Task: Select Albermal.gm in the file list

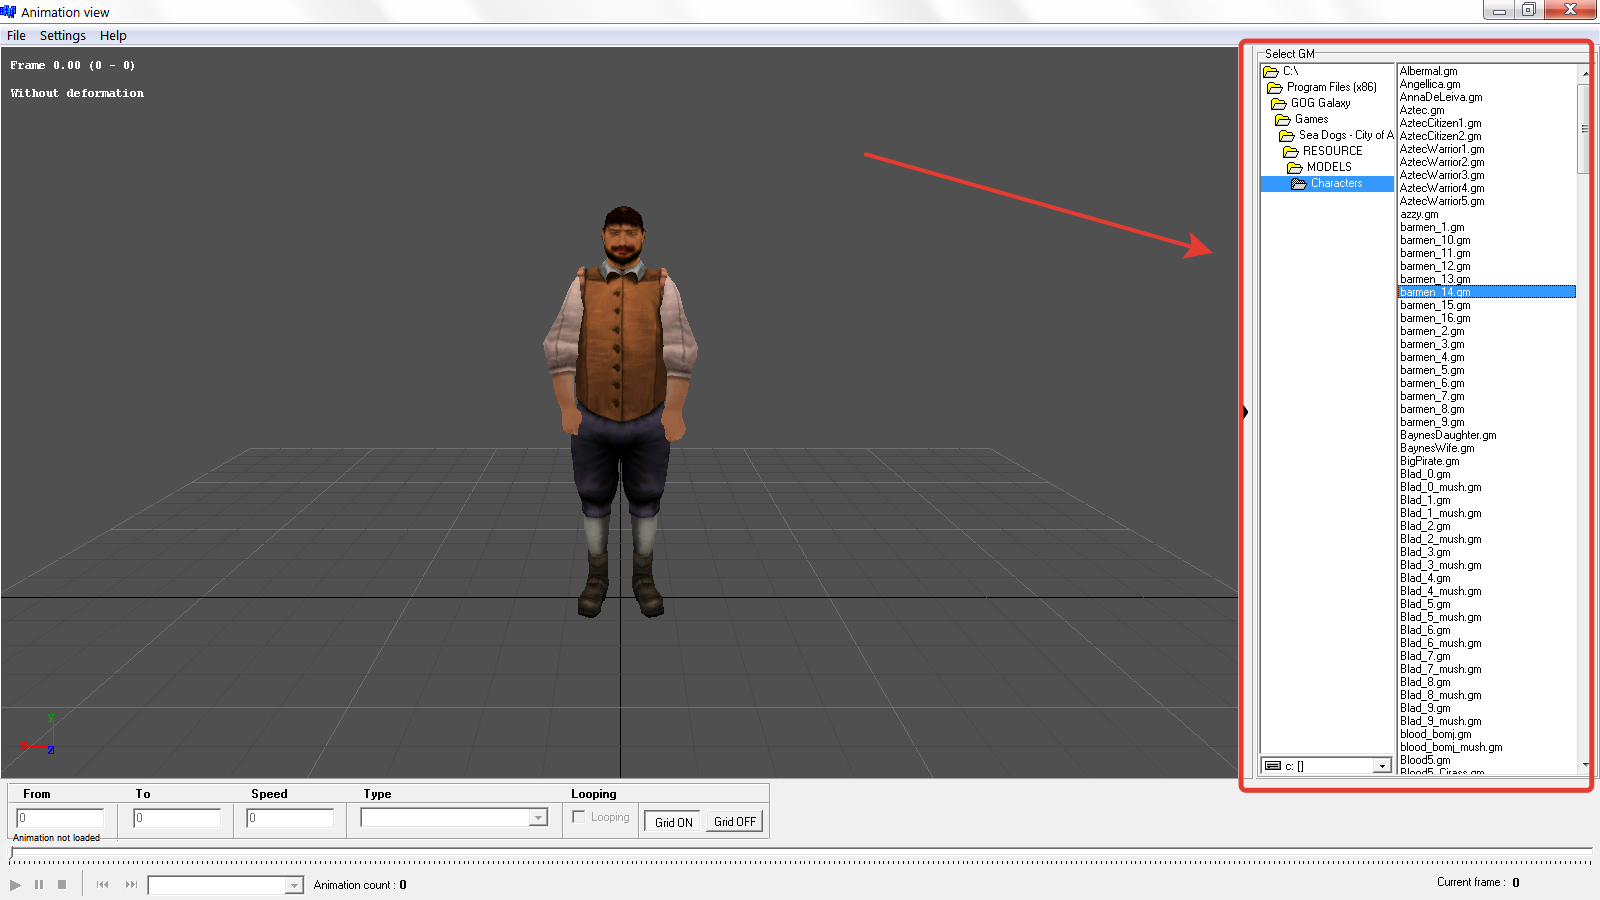Action: [x=1429, y=71]
